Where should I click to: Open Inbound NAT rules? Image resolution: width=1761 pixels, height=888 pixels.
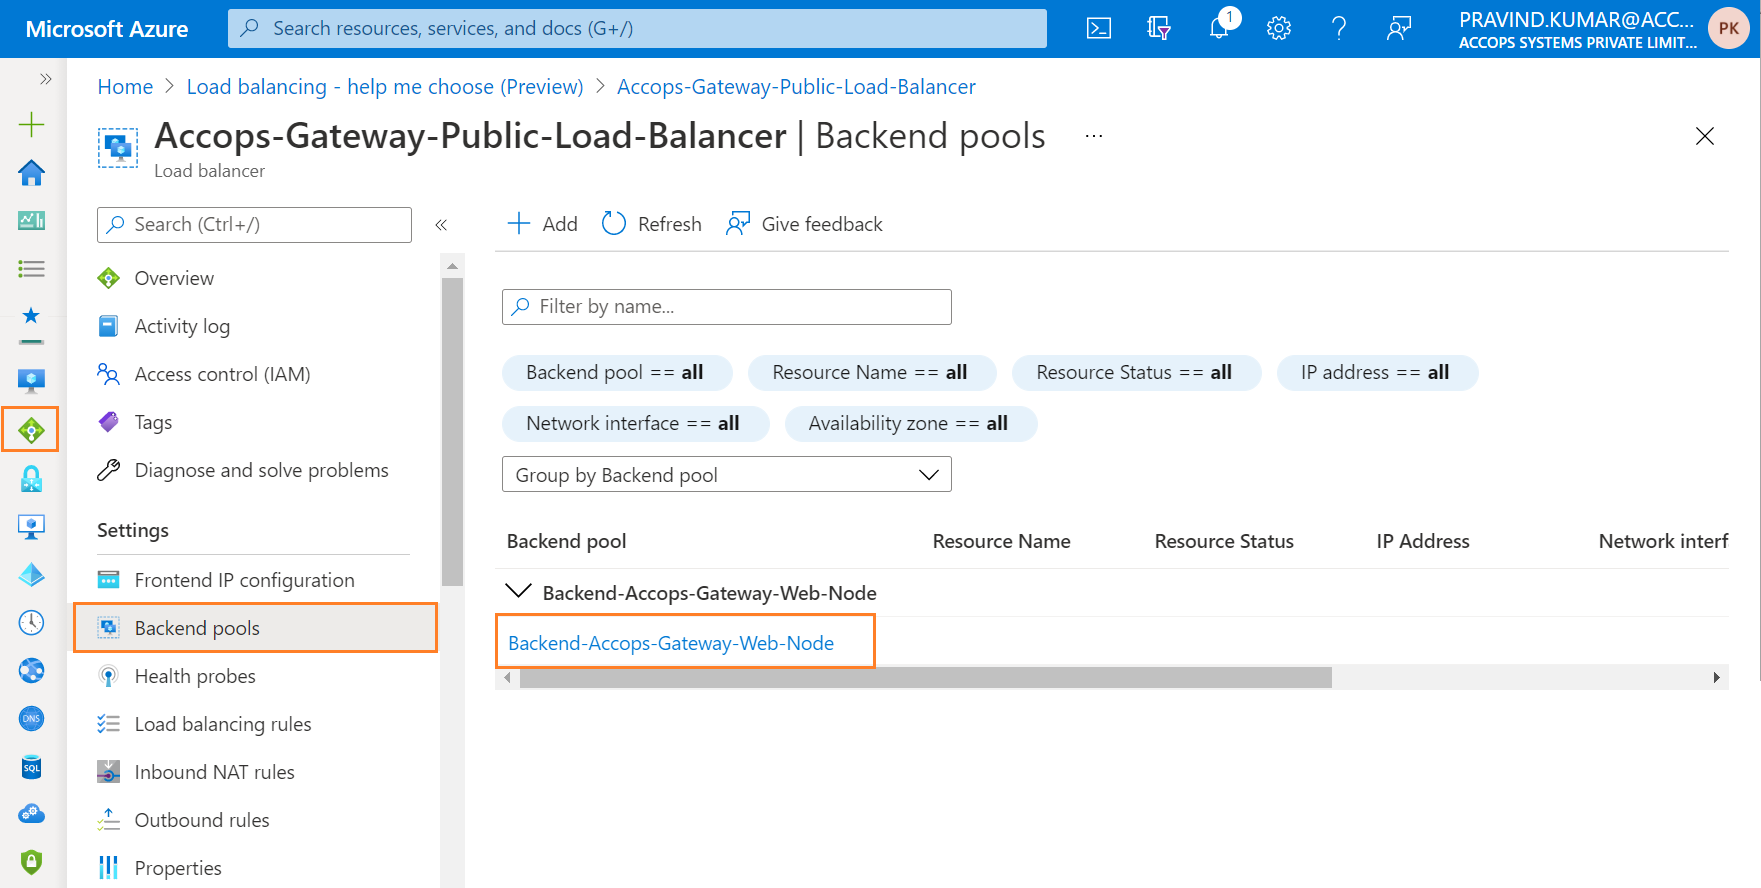[x=214, y=772]
